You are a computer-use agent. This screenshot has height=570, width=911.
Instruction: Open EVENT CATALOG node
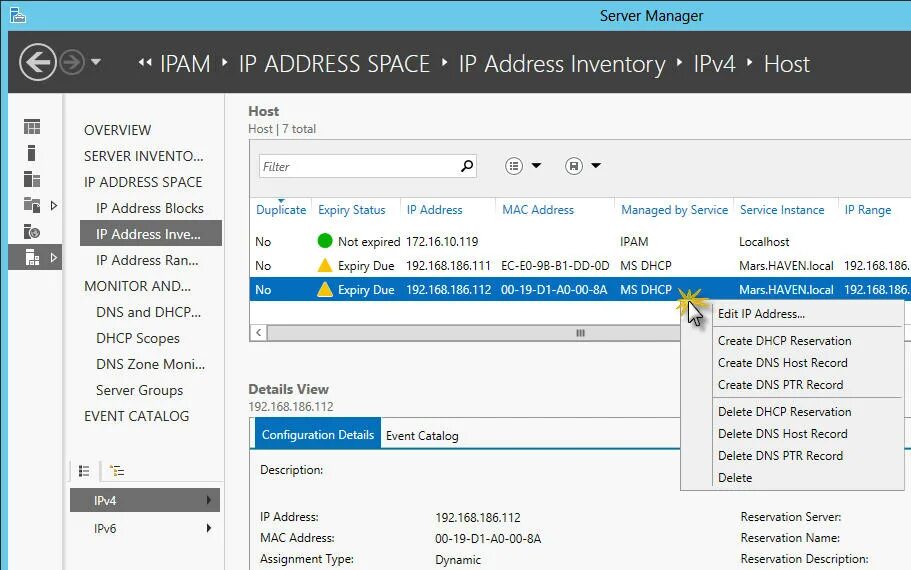pos(137,416)
